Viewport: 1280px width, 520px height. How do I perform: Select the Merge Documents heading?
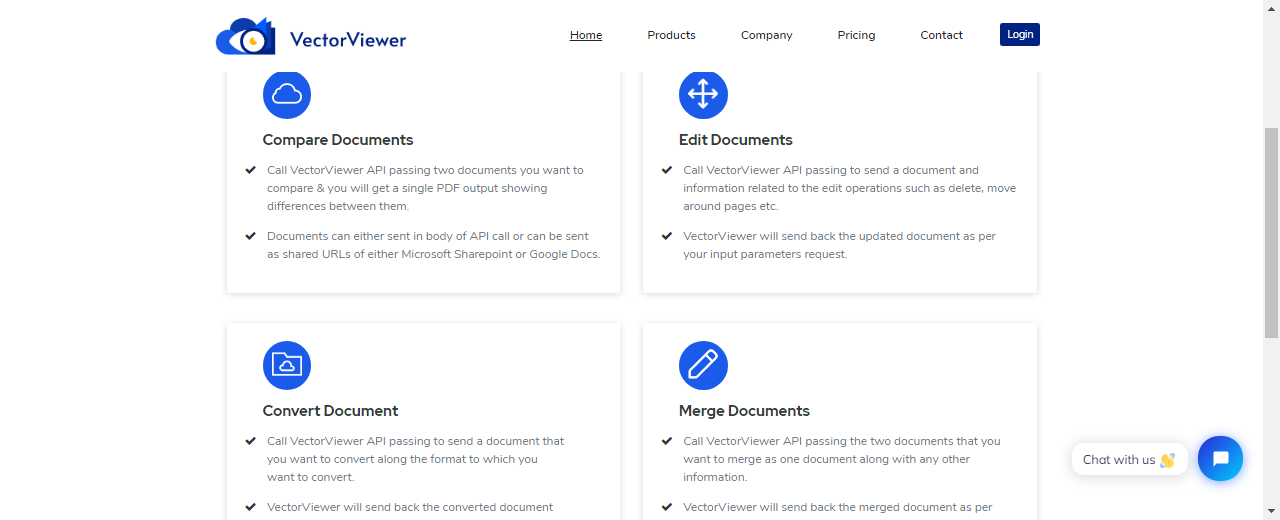click(x=744, y=411)
